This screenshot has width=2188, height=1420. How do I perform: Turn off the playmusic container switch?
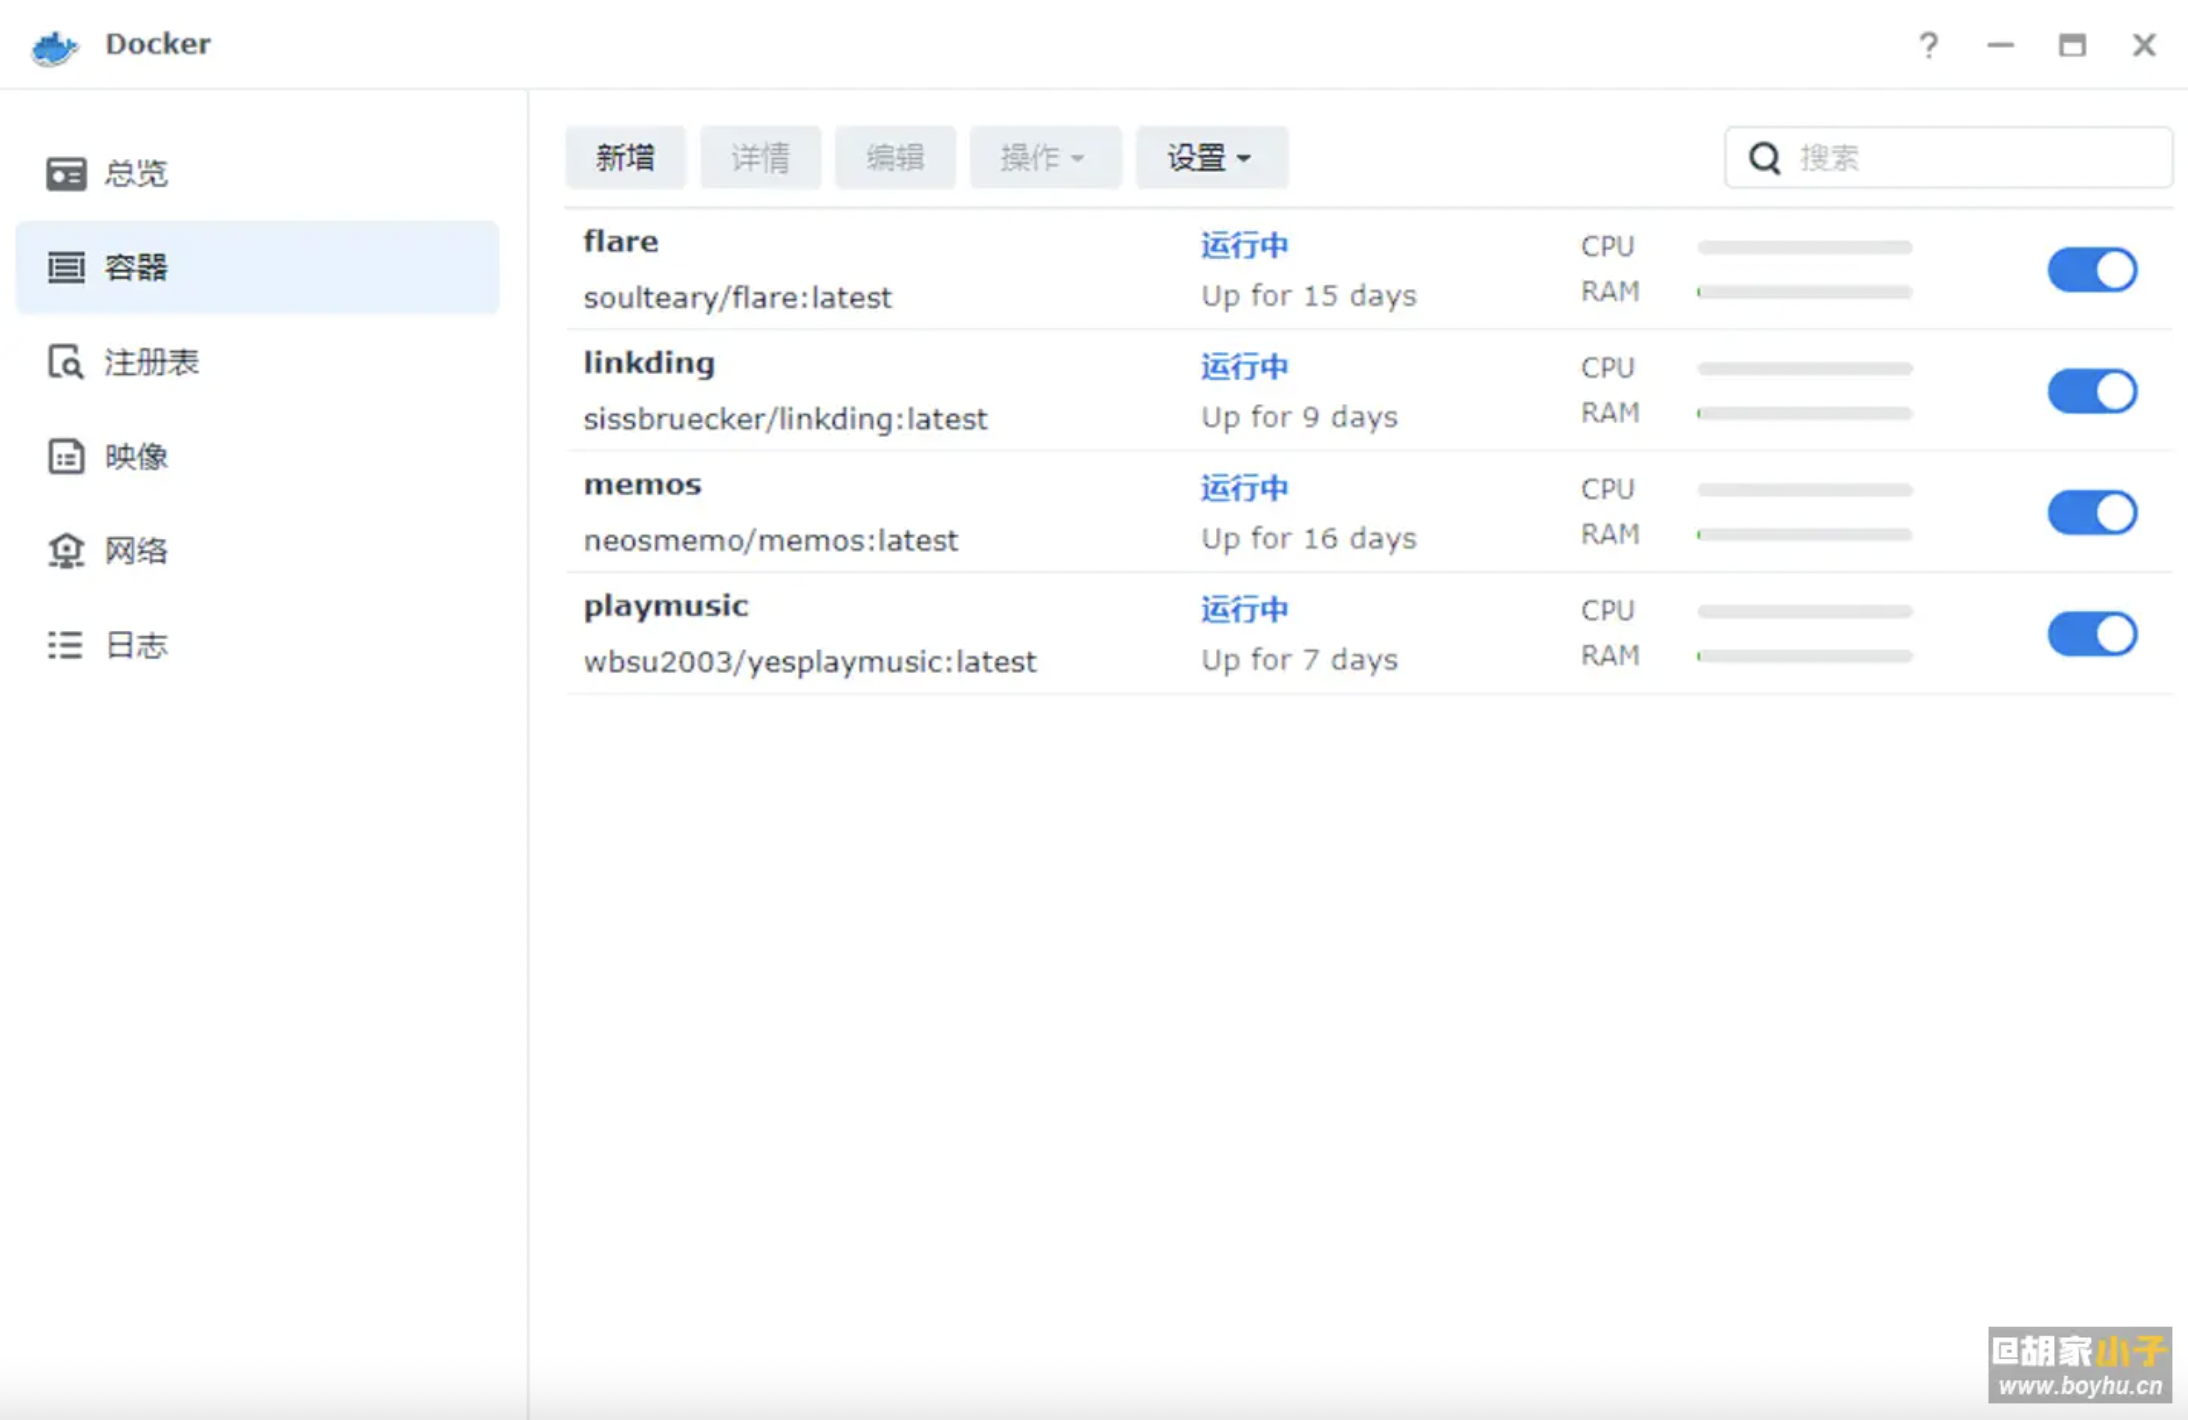click(x=2092, y=634)
